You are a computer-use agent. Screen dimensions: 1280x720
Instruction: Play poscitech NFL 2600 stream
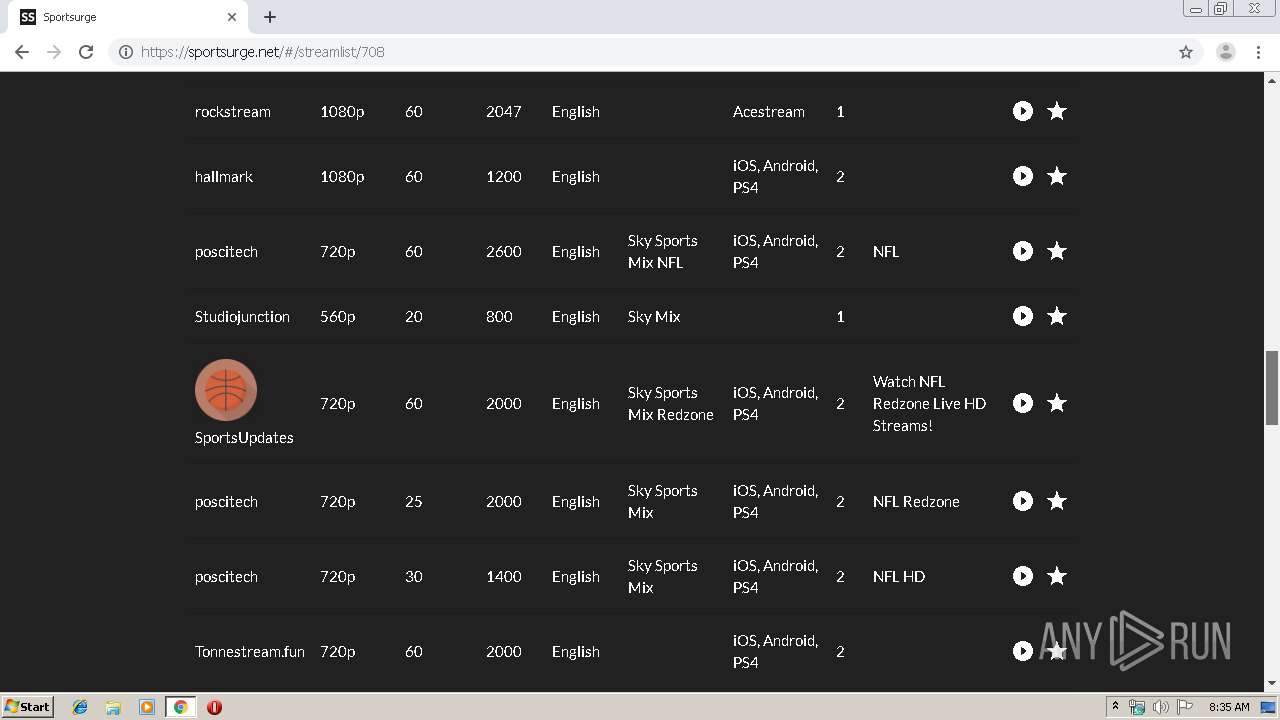tap(1022, 251)
